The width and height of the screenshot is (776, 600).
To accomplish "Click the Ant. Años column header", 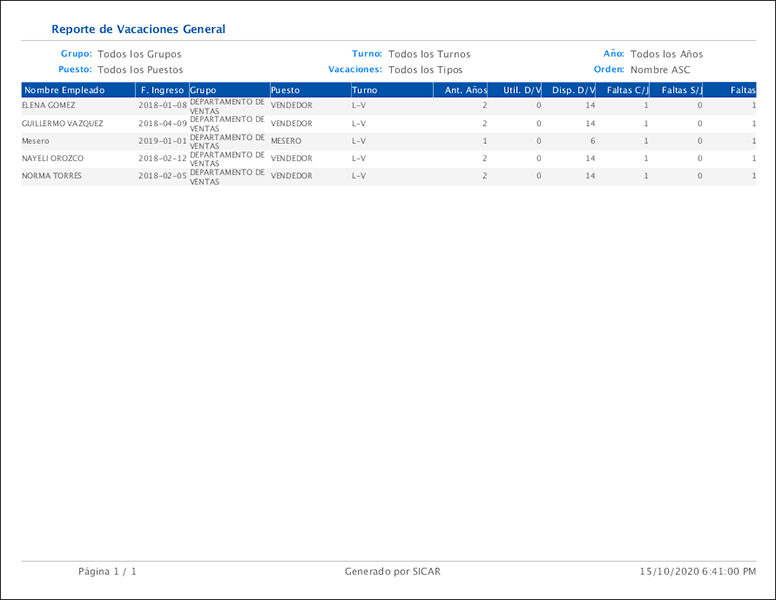I will point(466,90).
